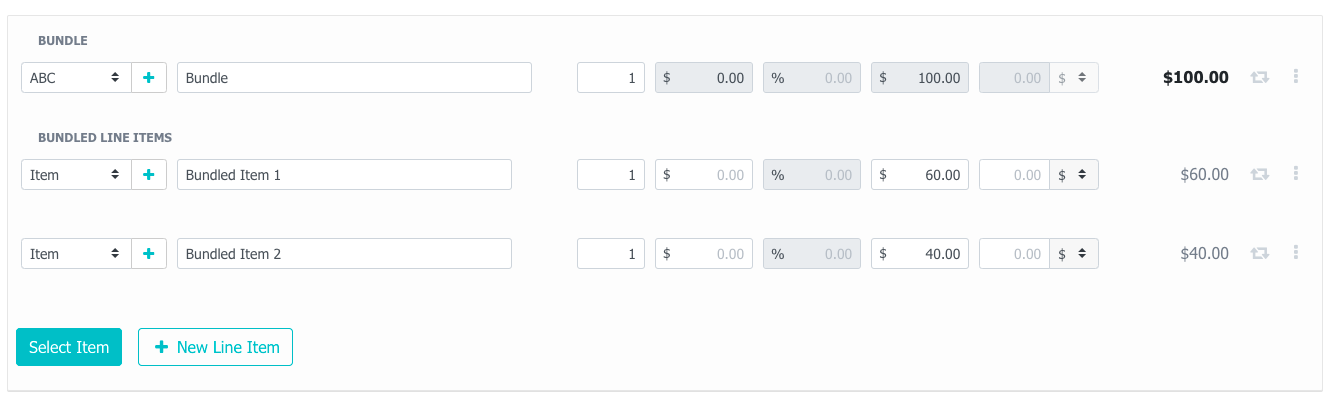Click the plus icon beside ABC dropdown
The image size is (1337, 404).
[149, 78]
